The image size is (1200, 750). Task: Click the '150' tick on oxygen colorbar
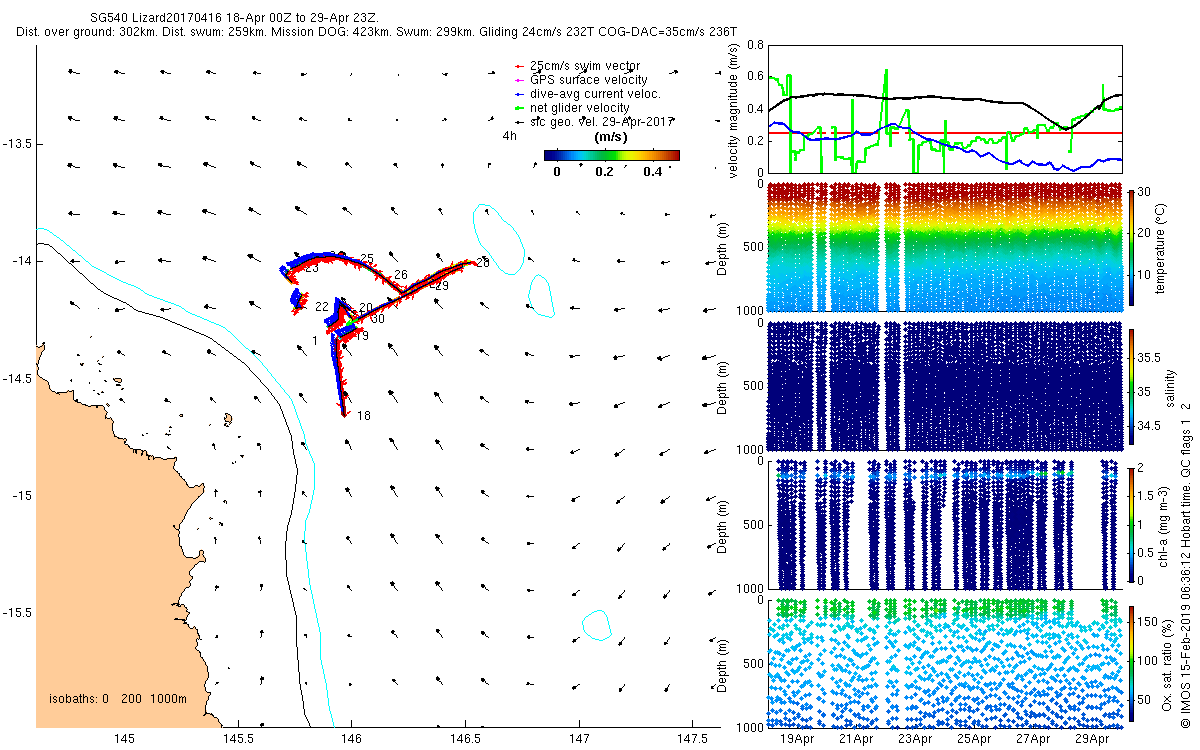[1147, 620]
